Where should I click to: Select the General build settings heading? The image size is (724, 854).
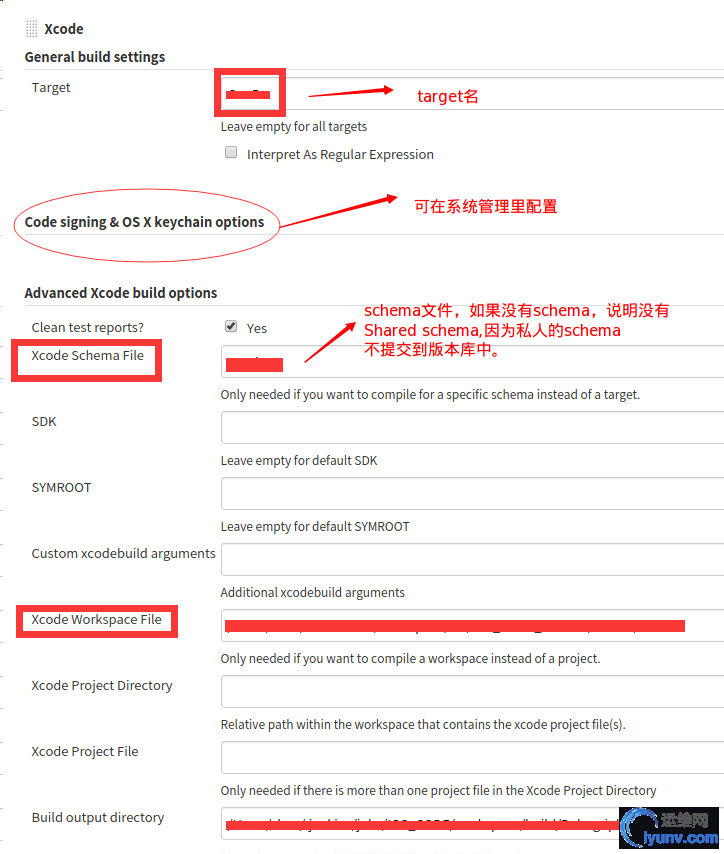point(95,57)
